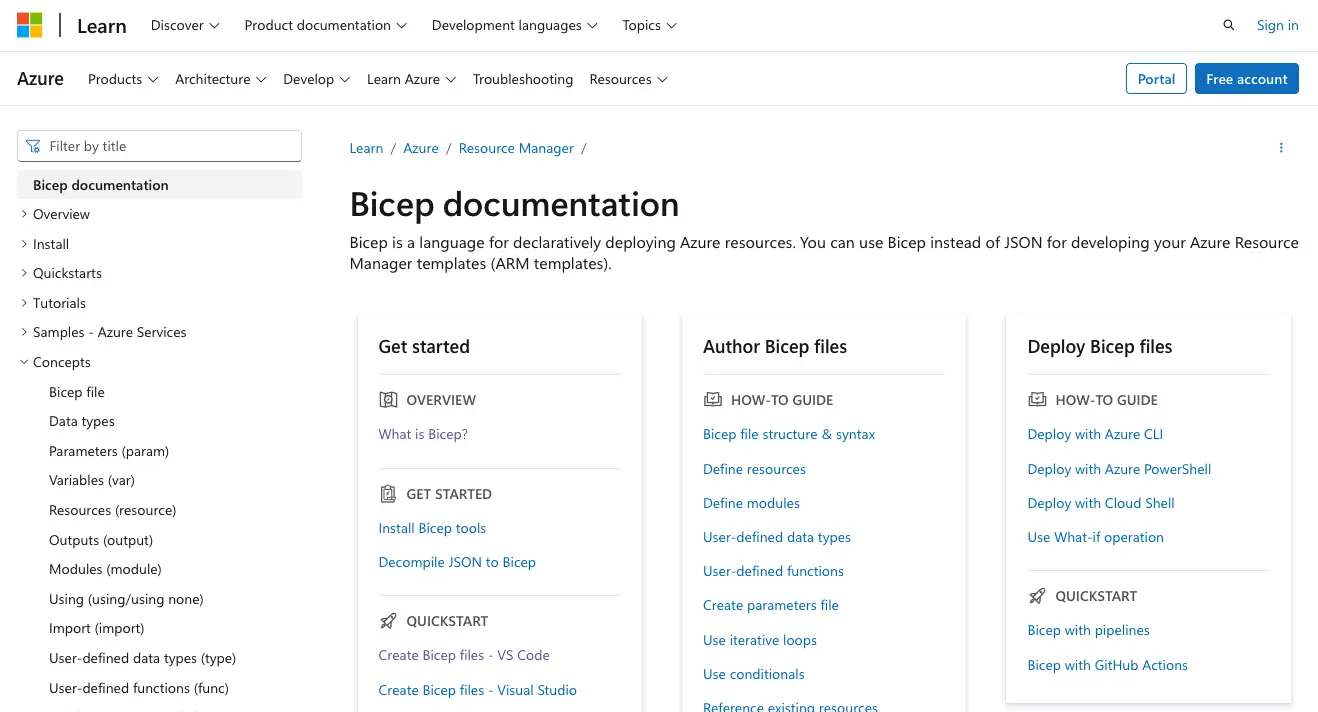Open Create Bicep files - VS Code link
This screenshot has height=712, width=1318.
pyautogui.click(x=464, y=655)
